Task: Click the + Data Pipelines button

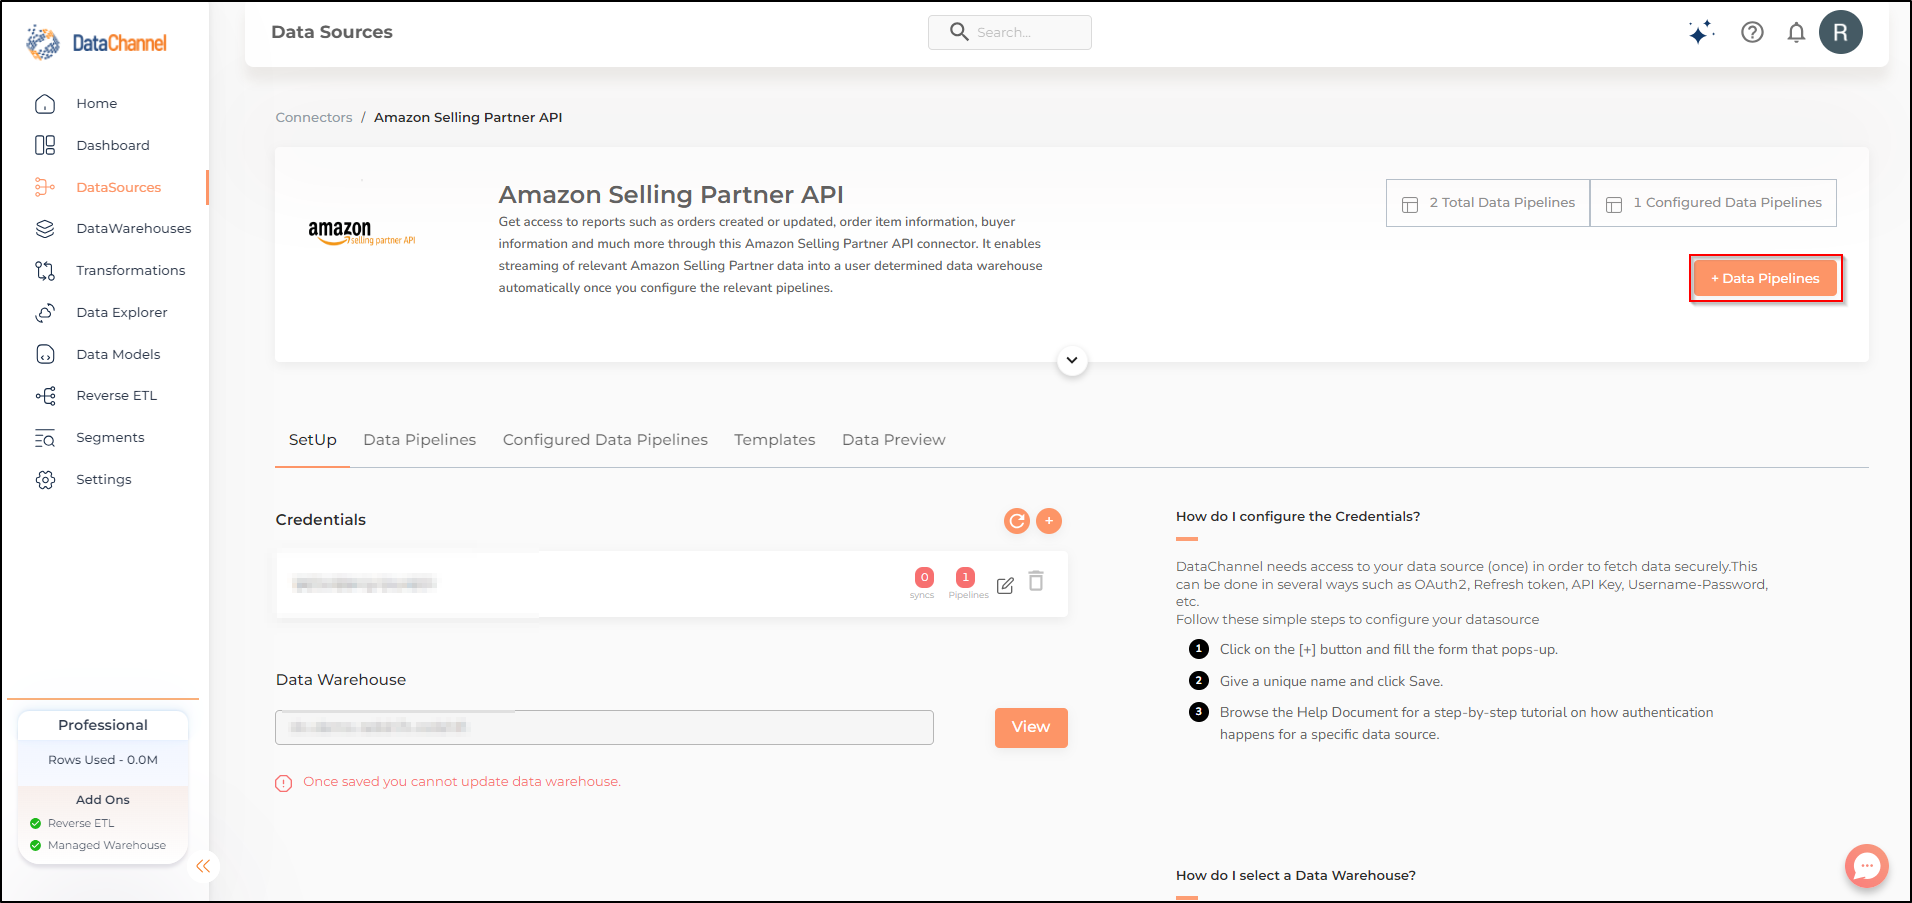Action: pyautogui.click(x=1765, y=278)
